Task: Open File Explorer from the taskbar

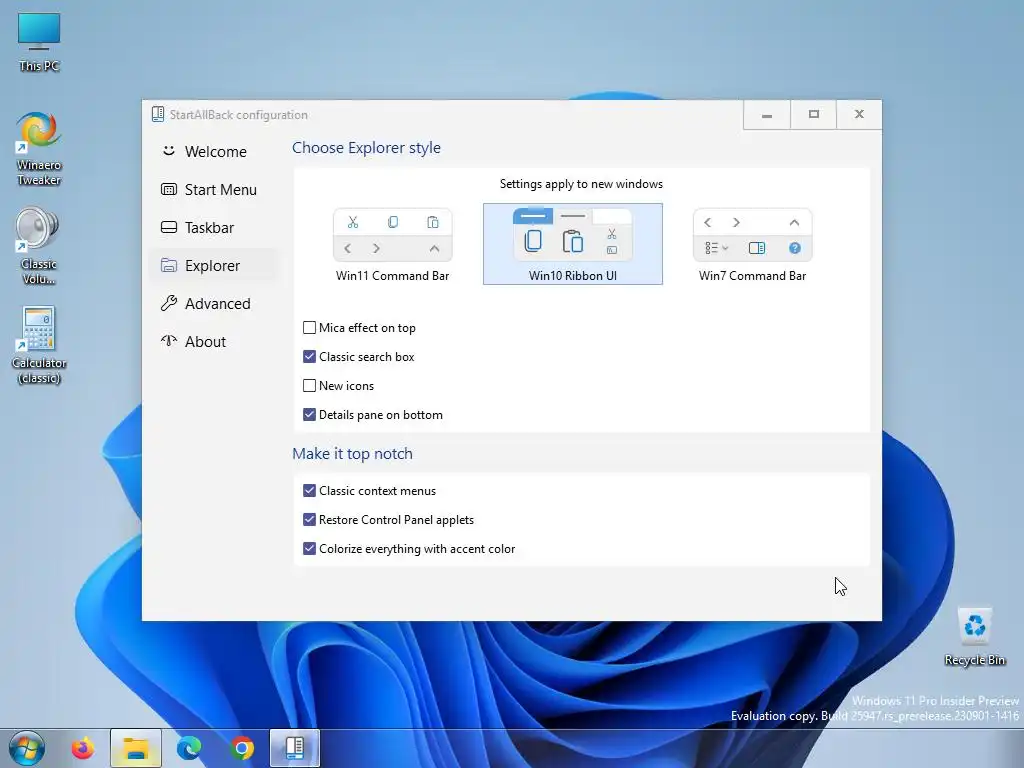Action: pyautogui.click(x=136, y=748)
